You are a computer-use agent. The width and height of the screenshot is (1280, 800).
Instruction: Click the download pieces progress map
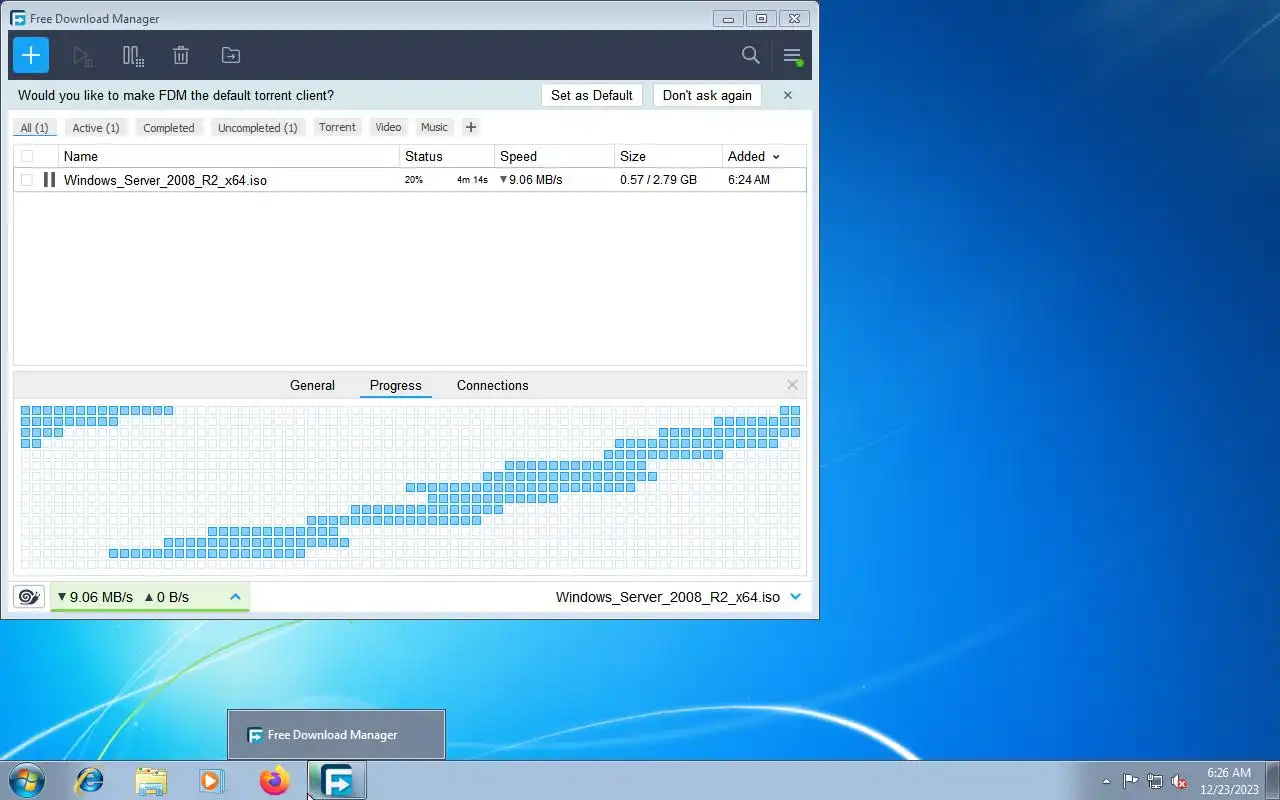point(410,487)
